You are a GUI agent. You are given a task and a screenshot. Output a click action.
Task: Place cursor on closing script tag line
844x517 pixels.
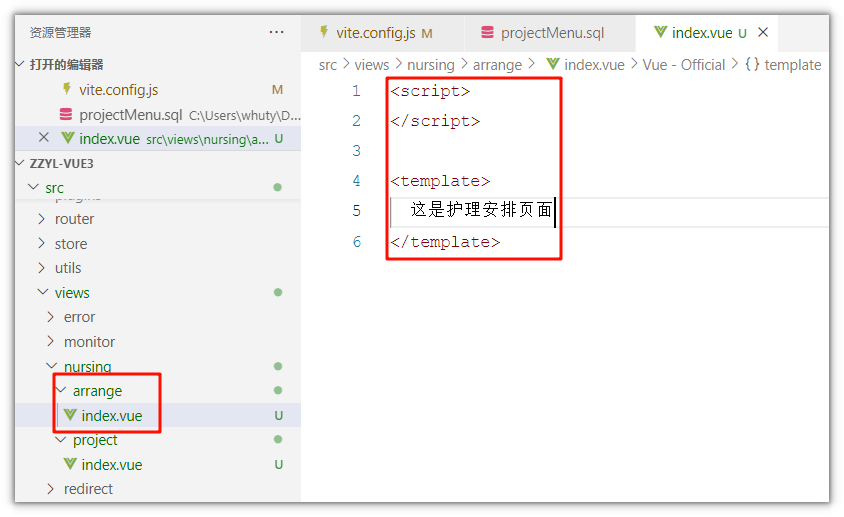pos(435,121)
